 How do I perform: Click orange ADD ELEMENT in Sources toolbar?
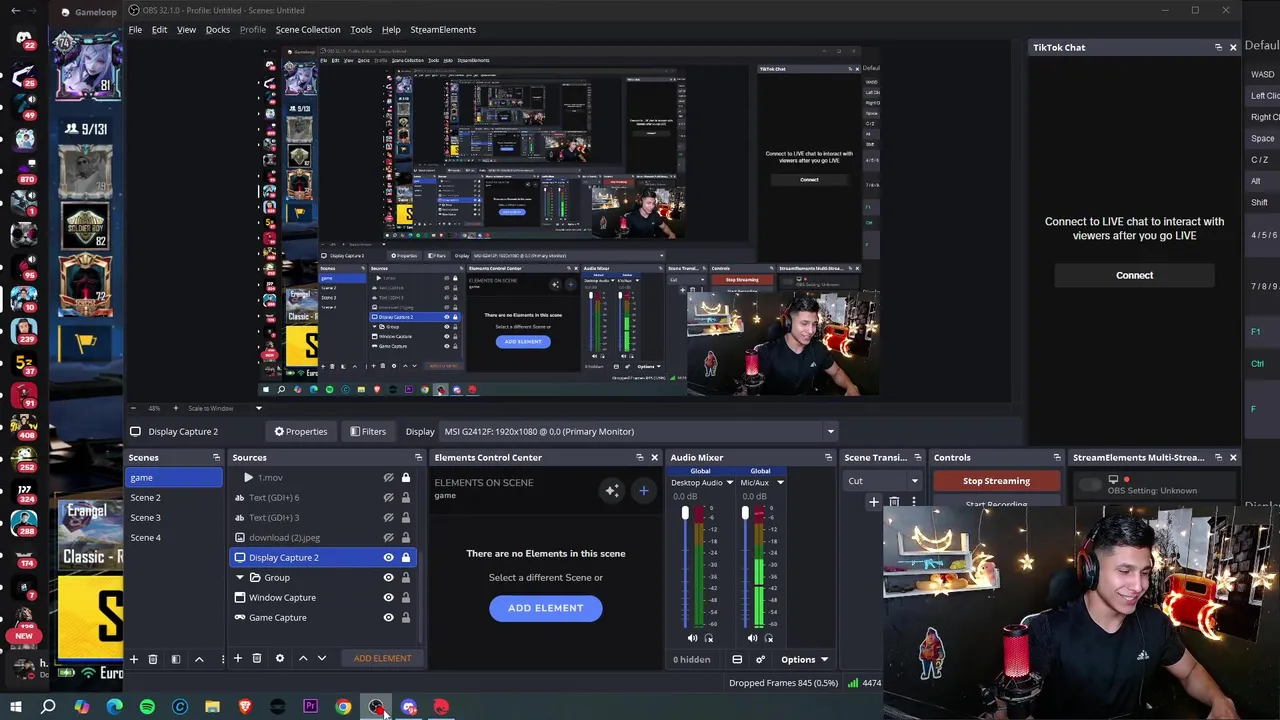[x=382, y=658]
